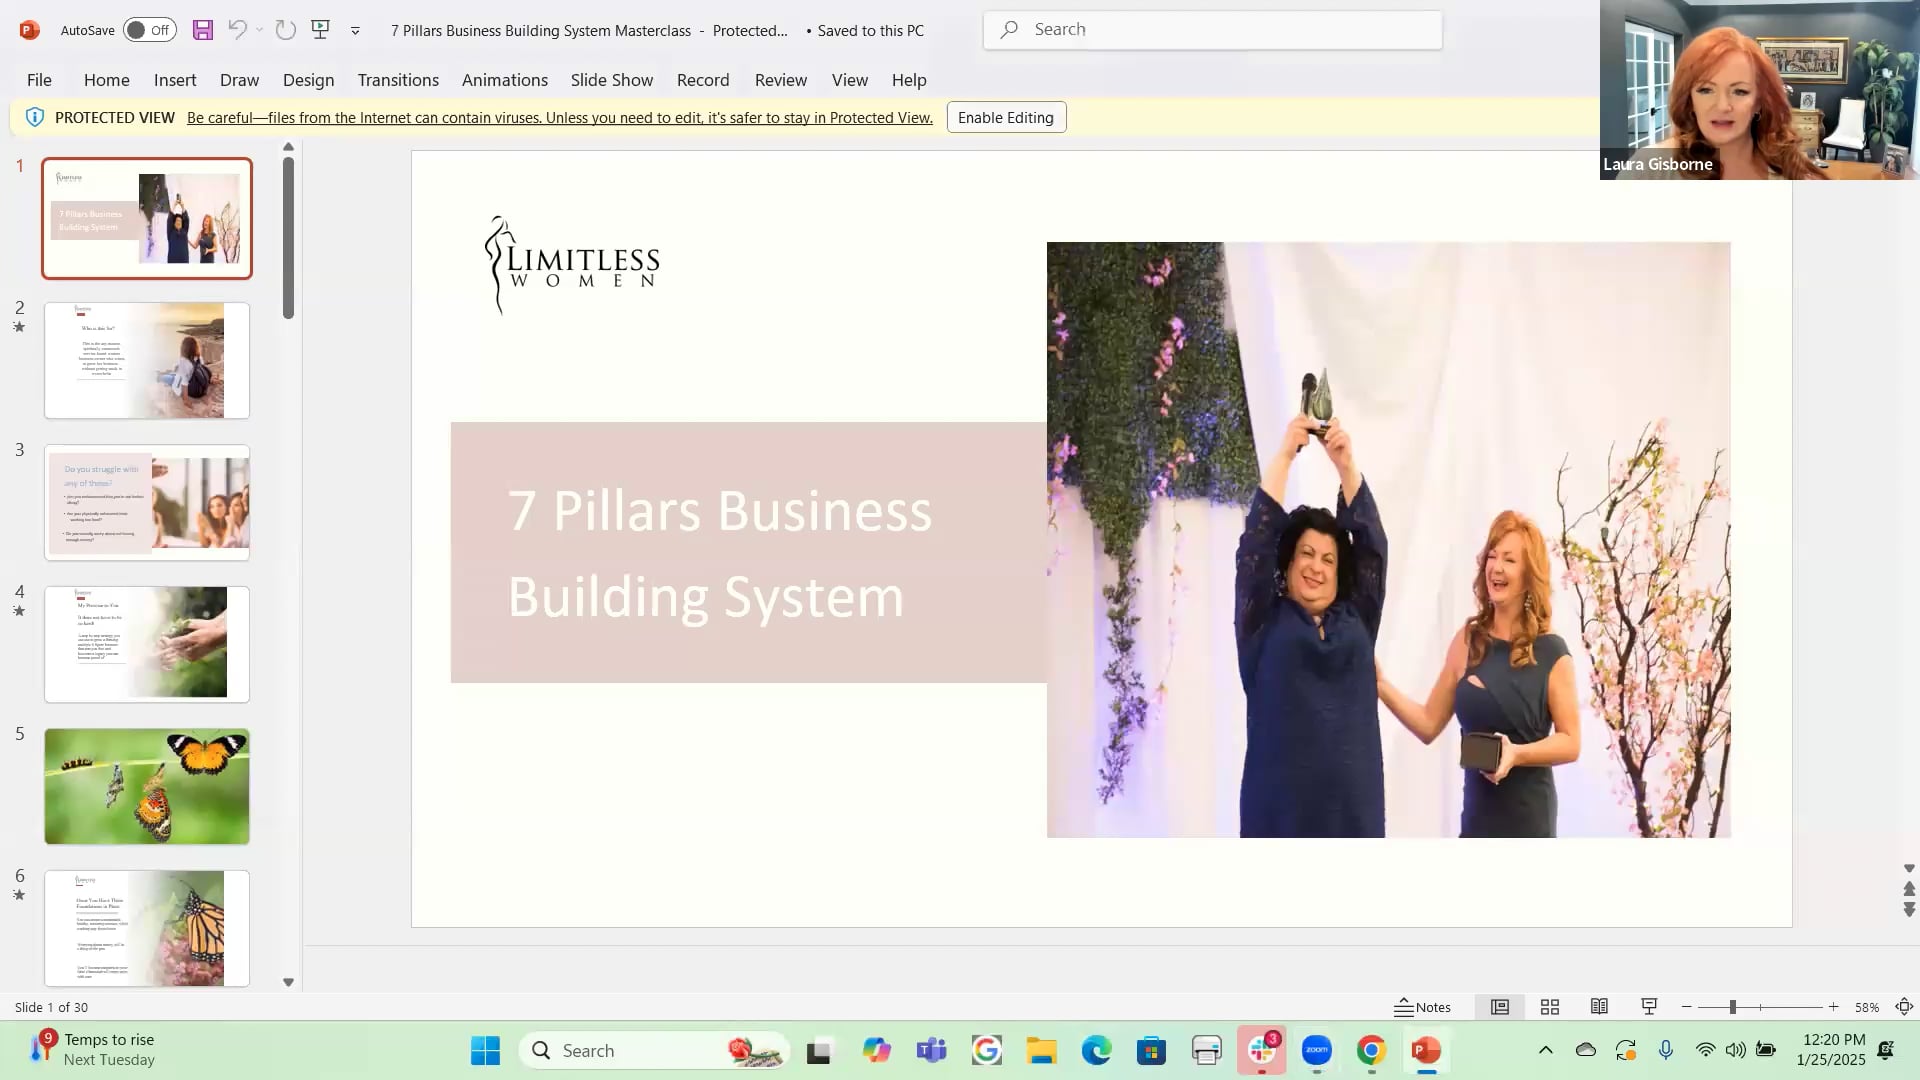The height and width of the screenshot is (1080, 1920).
Task: Increase zoom using the zoom slider
Action: (1833, 1007)
